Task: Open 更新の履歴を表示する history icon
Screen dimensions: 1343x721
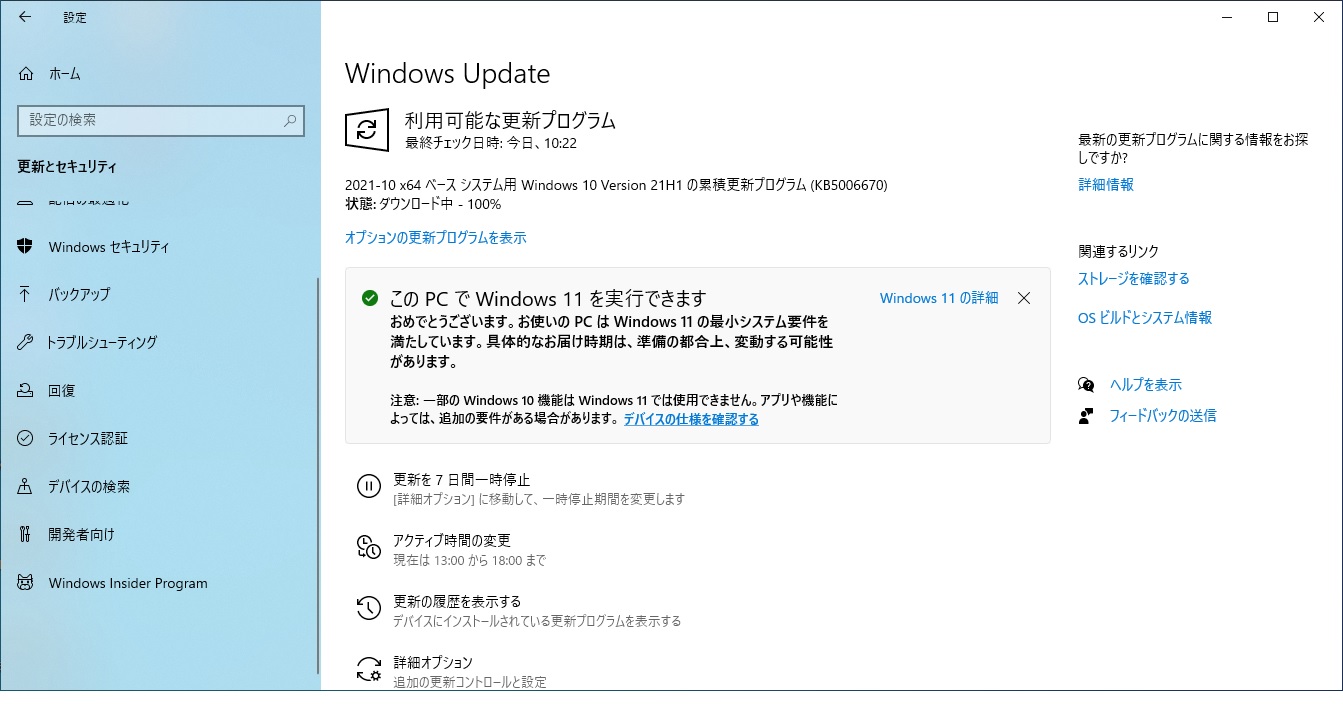Action: pyautogui.click(x=369, y=608)
